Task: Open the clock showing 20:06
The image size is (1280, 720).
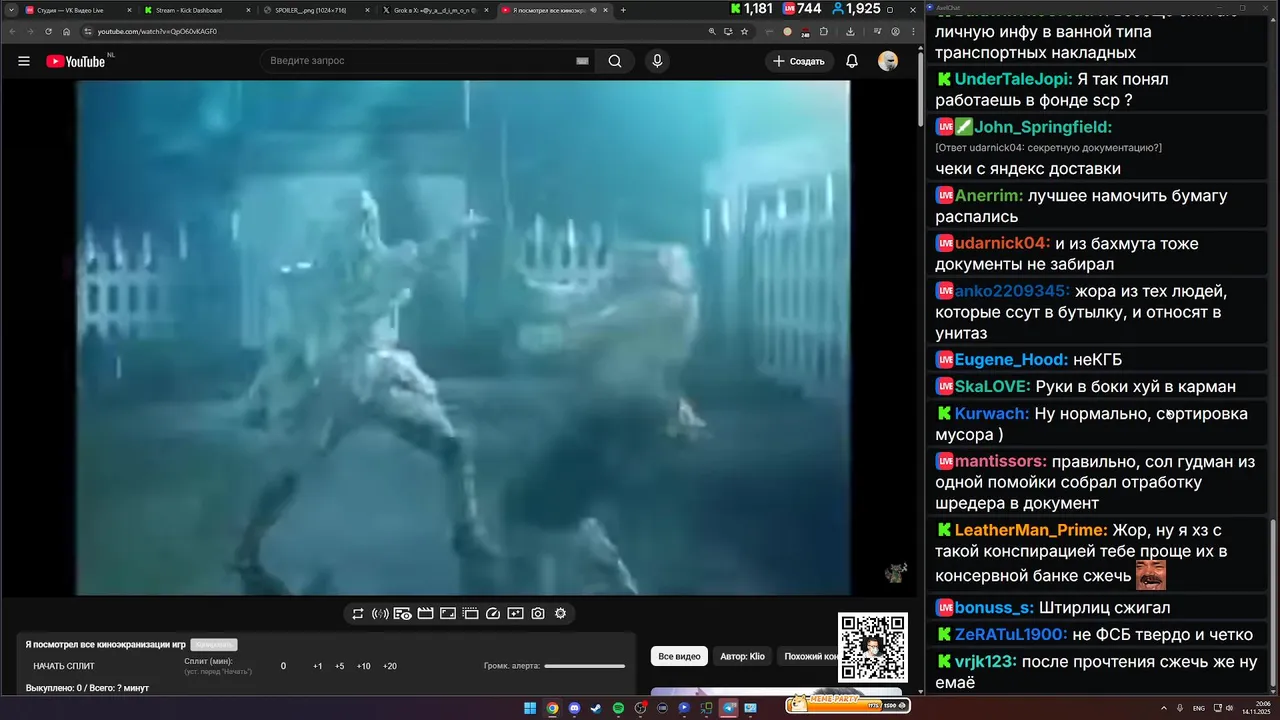Action: click(x=1254, y=708)
